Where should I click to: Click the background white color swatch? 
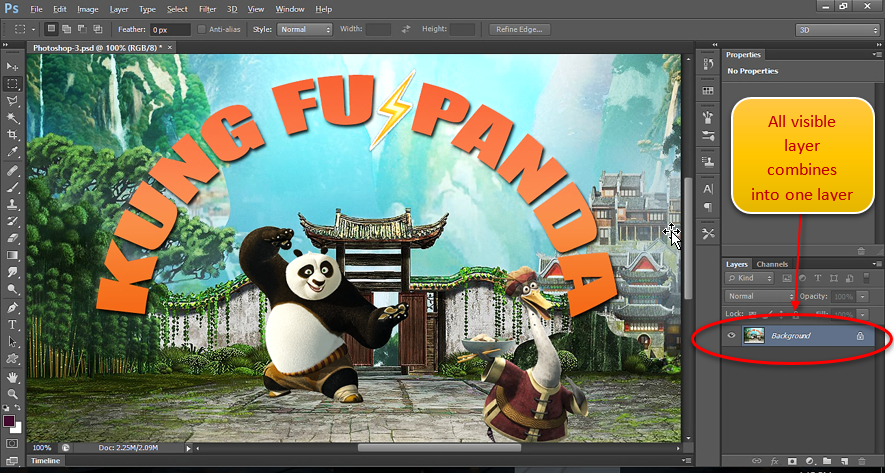pyautogui.click(x=18, y=429)
